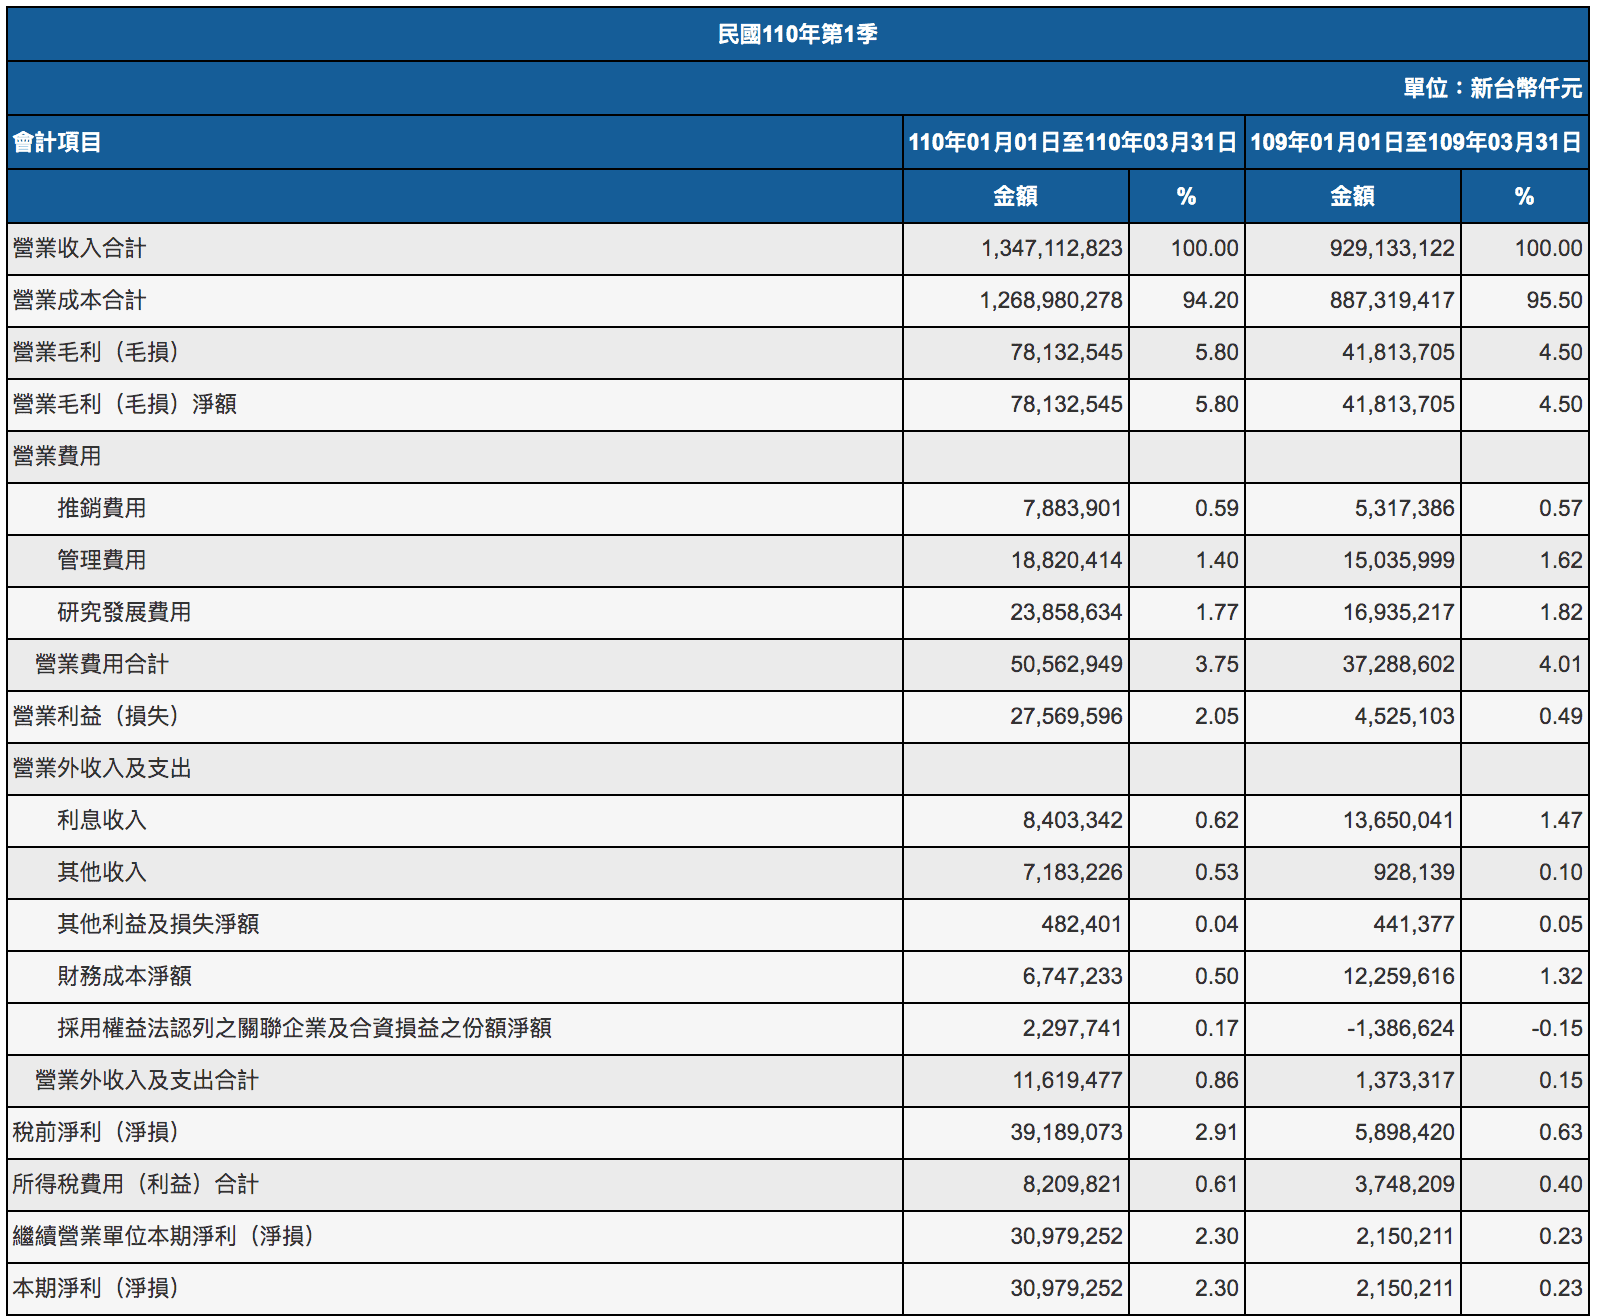This screenshot has height=1316, width=1598.
Task: Click the 11,619,477 value
Action: [x=1067, y=1080]
